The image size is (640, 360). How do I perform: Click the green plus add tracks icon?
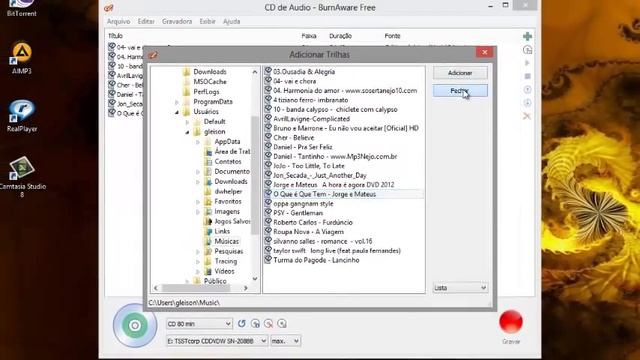coord(527,36)
